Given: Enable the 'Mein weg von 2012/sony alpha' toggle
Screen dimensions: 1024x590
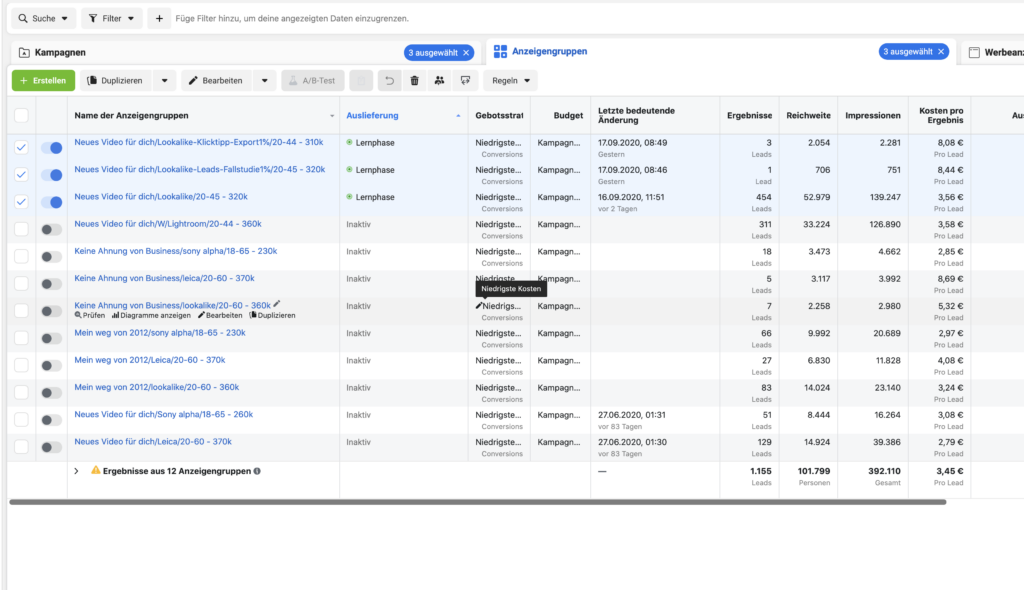Looking at the screenshot, I should 51,338.
